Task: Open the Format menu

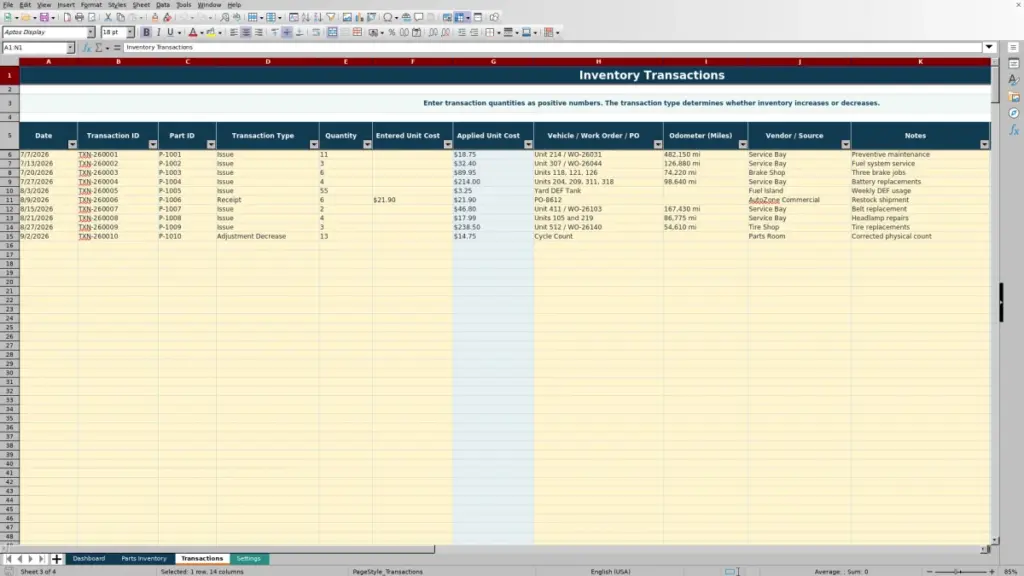Action: pyautogui.click(x=91, y=5)
